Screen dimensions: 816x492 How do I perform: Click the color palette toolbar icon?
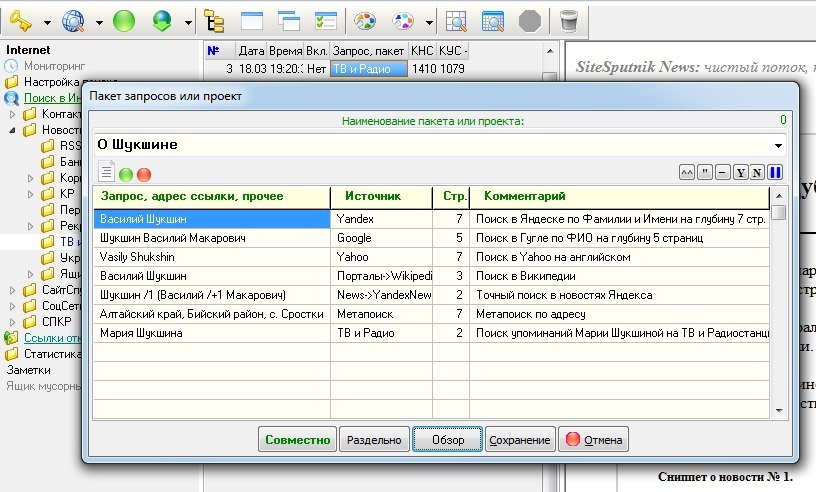(365, 20)
